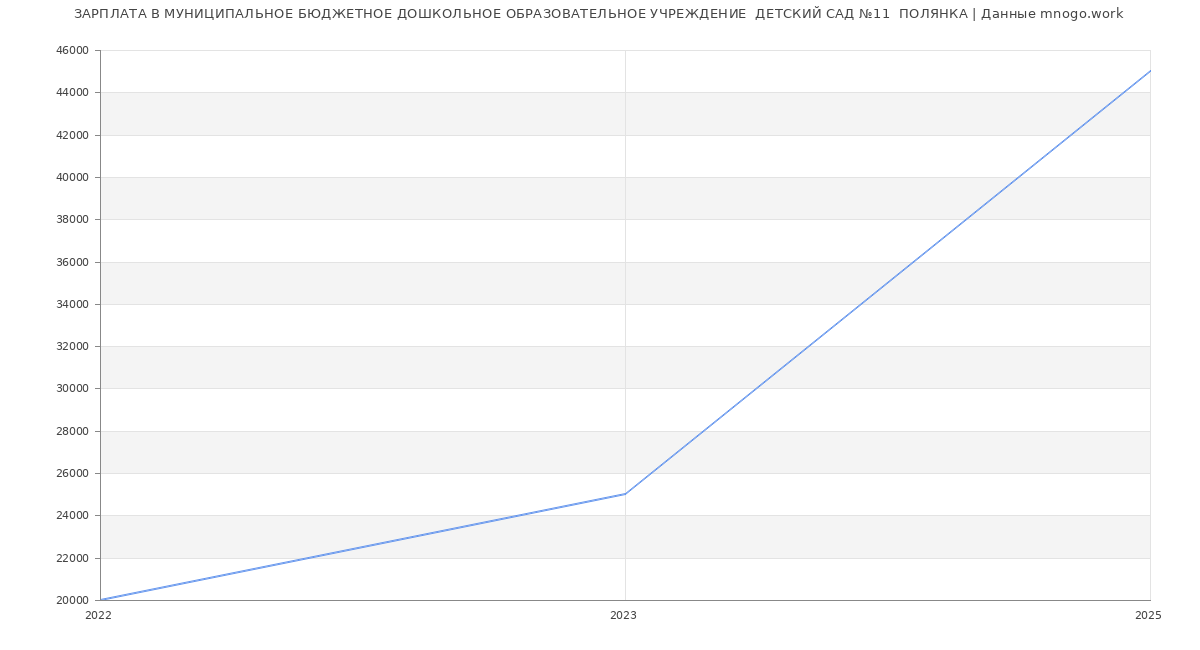This screenshot has height=650, width=1200.
Task: Select the 32000 y-axis label
Action: pos(74,346)
